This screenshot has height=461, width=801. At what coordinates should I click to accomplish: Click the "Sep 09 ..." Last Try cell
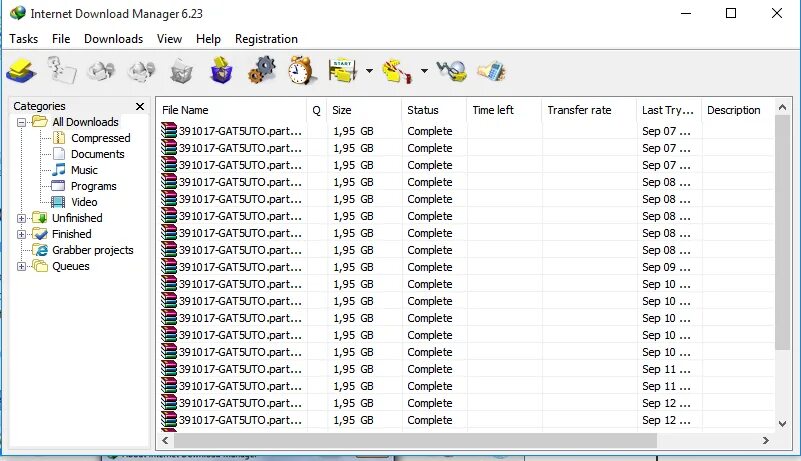click(666, 267)
